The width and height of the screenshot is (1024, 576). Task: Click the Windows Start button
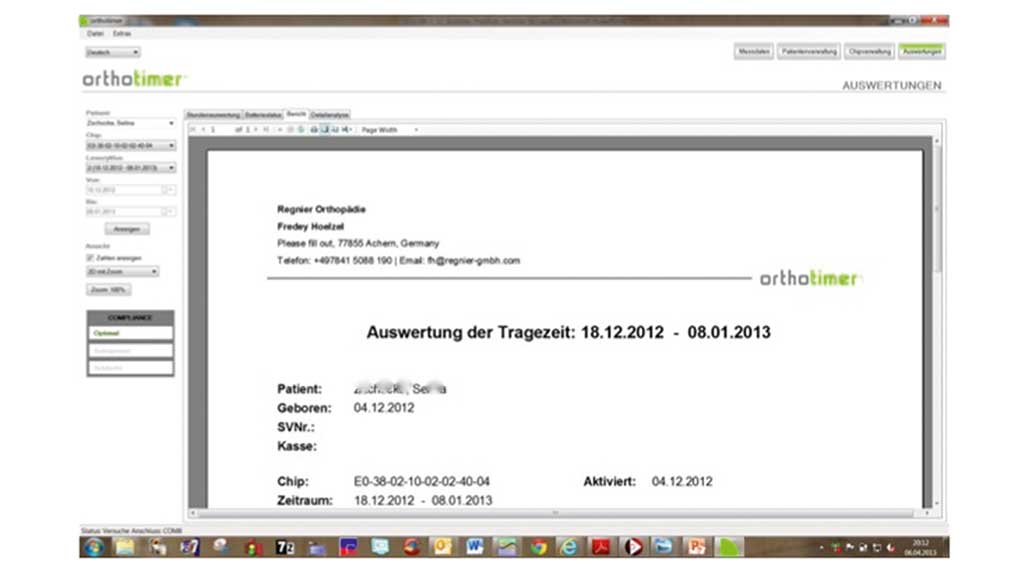click(x=94, y=547)
